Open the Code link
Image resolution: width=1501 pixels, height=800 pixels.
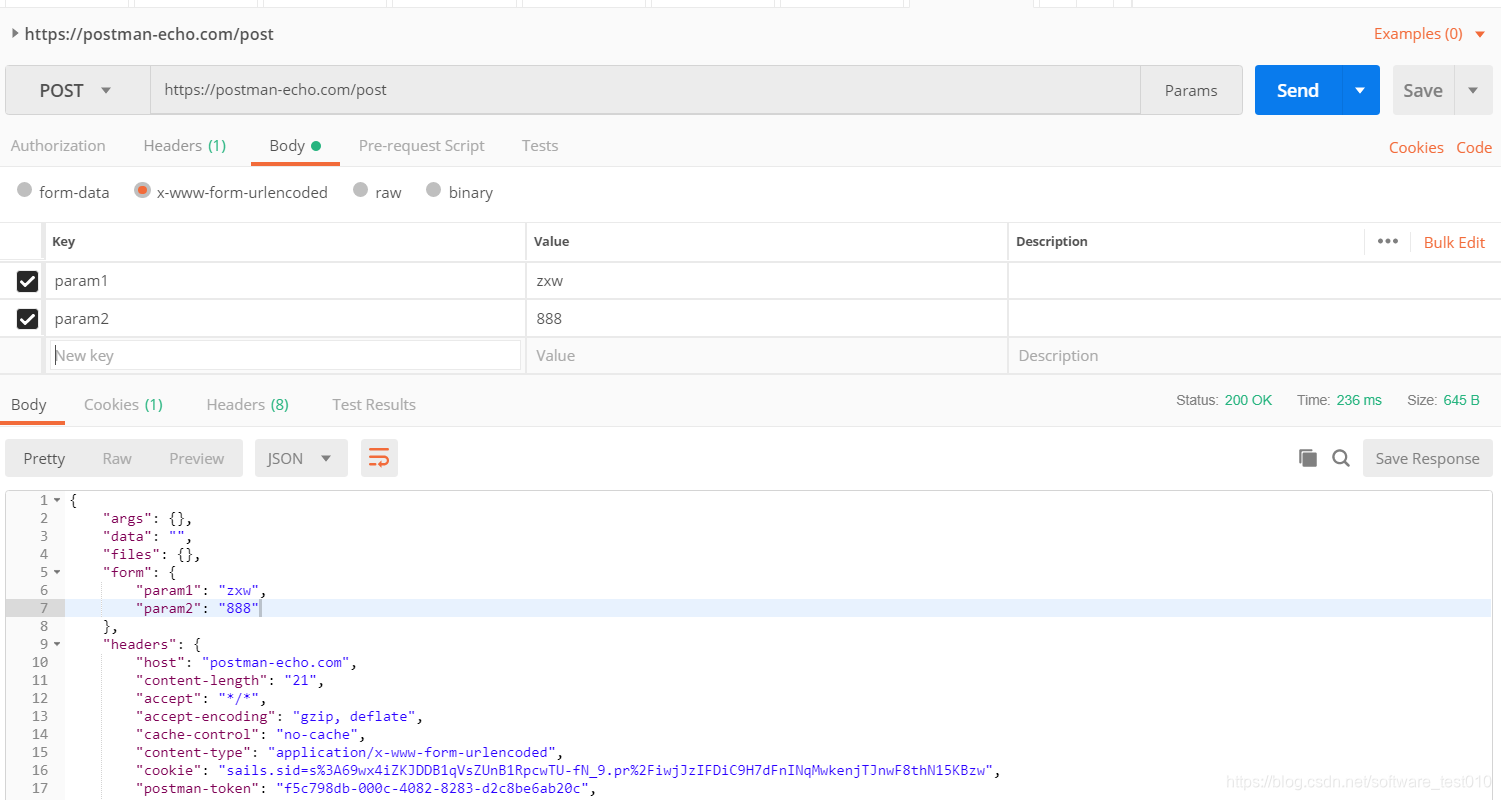coord(1474,147)
